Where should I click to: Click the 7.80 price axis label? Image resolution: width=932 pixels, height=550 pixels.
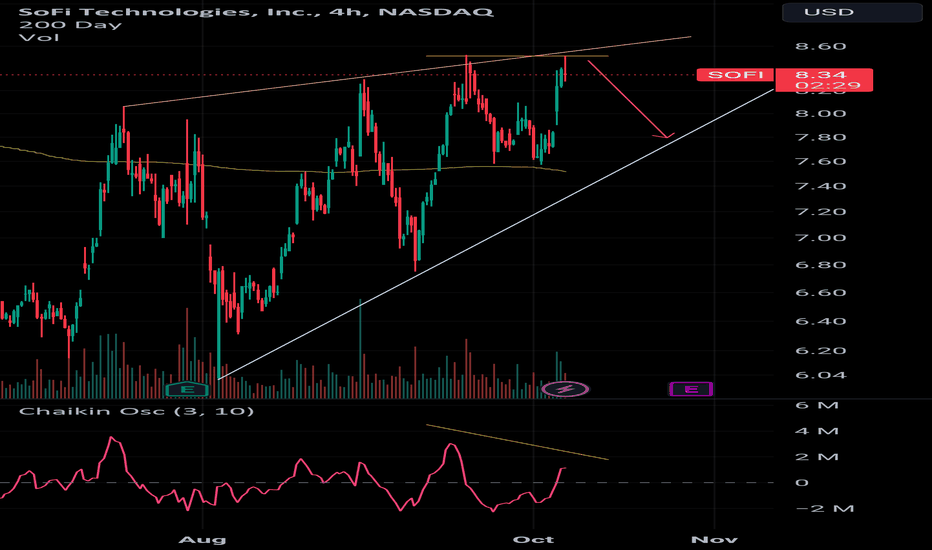tap(821, 137)
